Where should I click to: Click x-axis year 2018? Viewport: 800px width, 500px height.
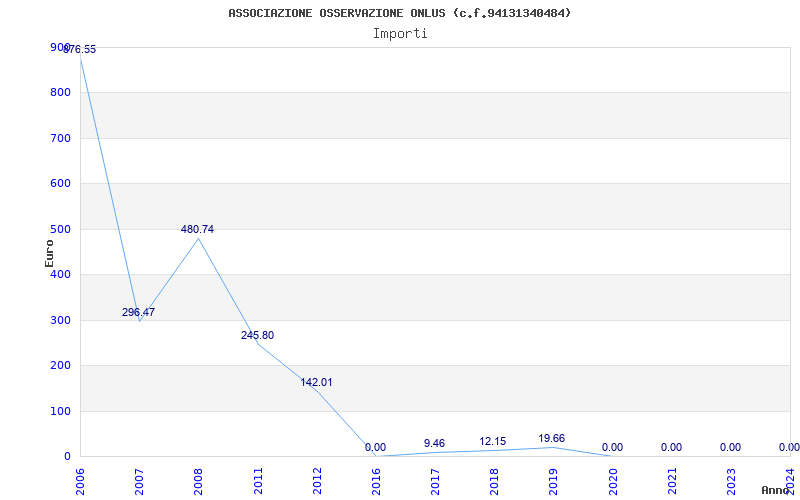(495, 481)
